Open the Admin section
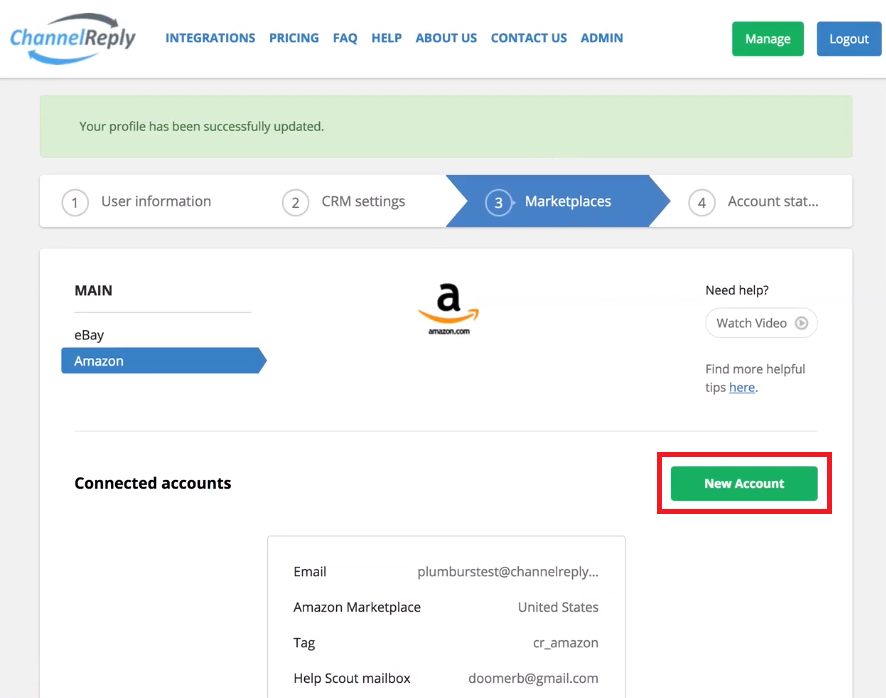Viewport: 886px width, 698px height. (602, 38)
